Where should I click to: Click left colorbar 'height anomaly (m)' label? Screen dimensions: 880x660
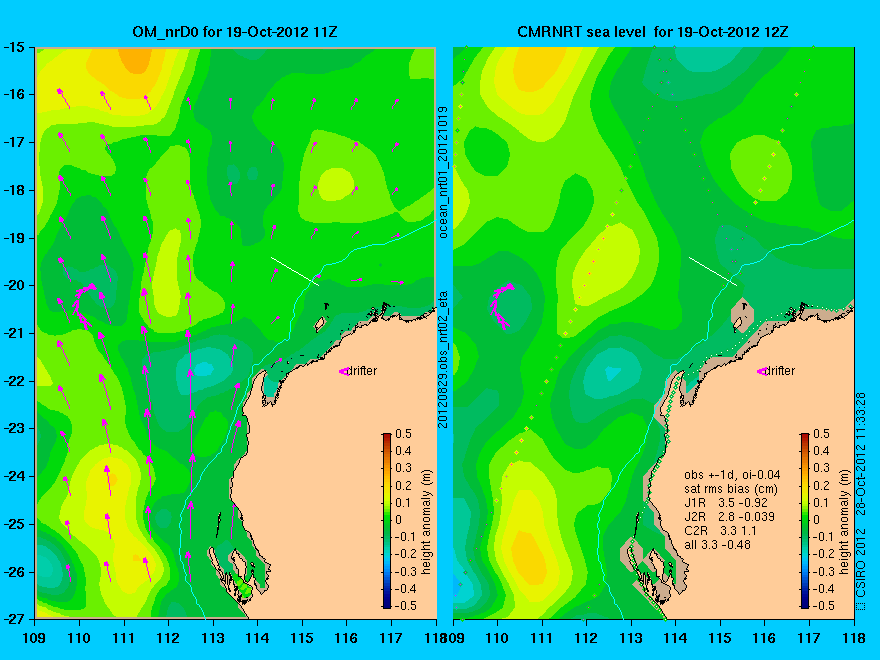(x=427, y=522)
